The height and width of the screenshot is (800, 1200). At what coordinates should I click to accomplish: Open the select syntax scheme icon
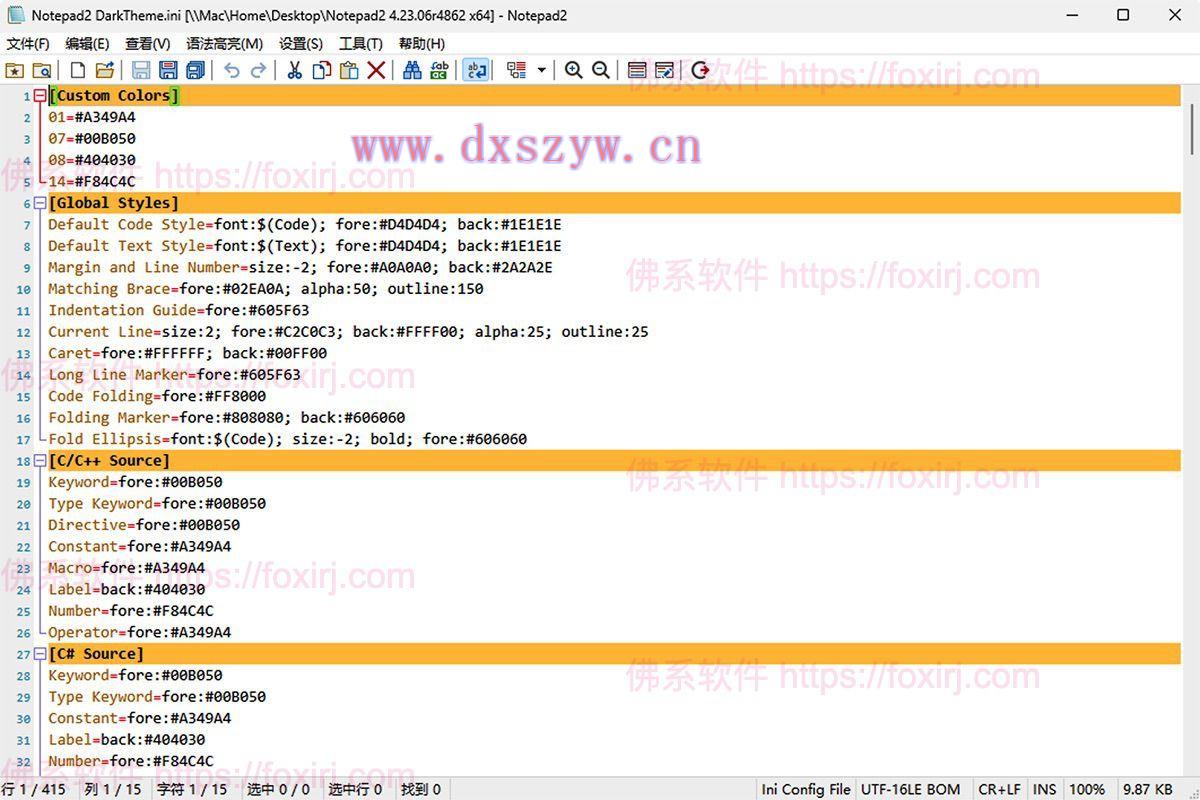coord(637,70)
